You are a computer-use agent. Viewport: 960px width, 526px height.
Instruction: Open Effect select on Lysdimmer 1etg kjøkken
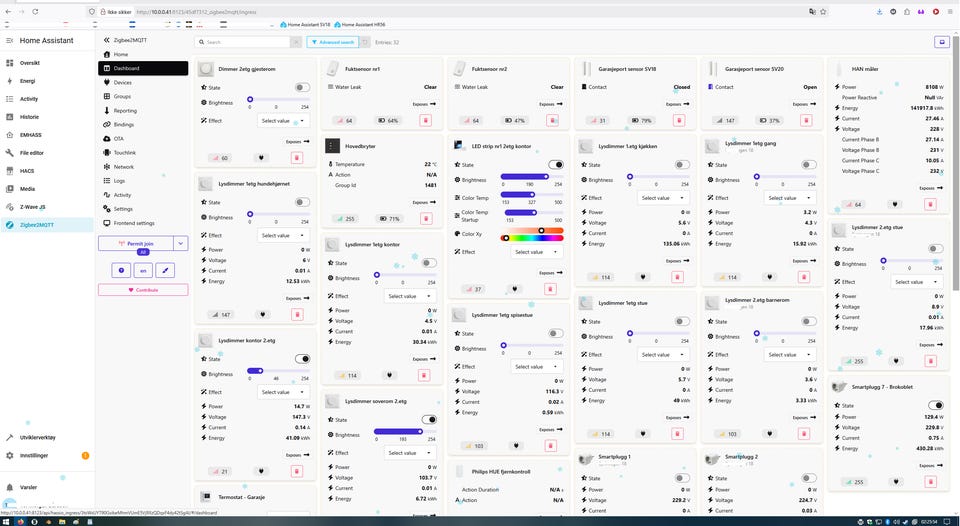663,198
